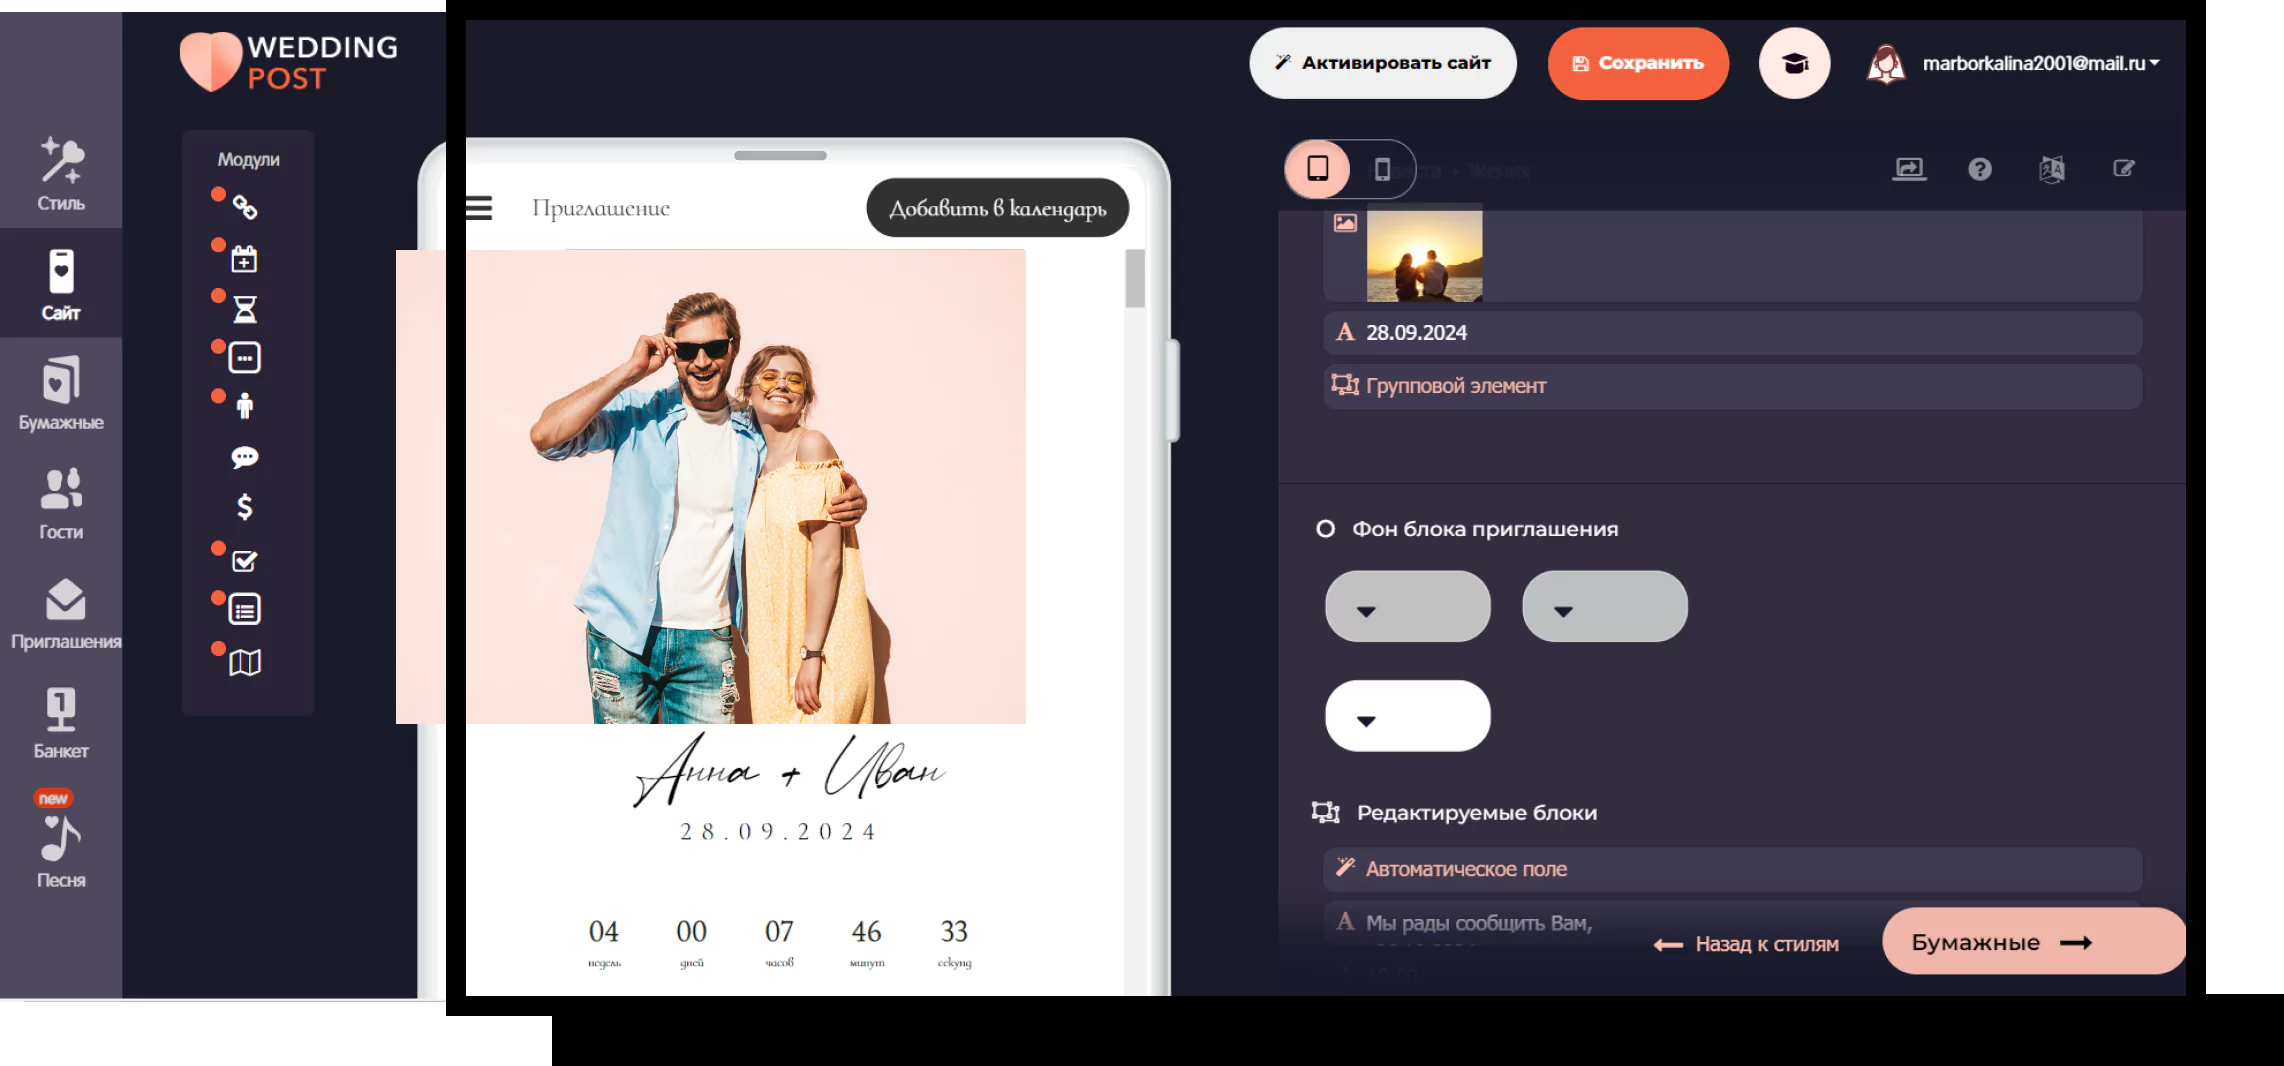Select the chain link module icon
This screenshot has height=1066, width=2284.
[x=245, y=208]
